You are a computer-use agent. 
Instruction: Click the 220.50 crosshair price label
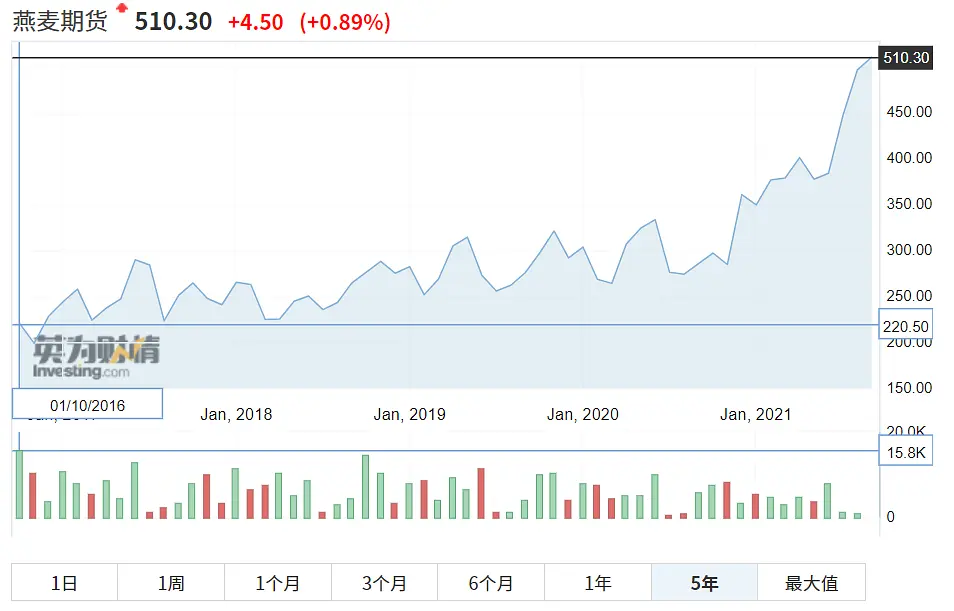906,326
